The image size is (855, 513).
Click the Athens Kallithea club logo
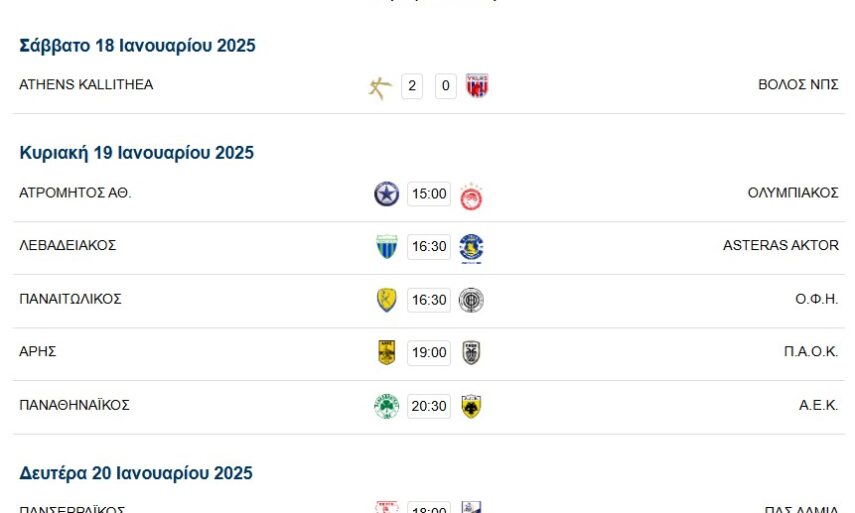379,88
